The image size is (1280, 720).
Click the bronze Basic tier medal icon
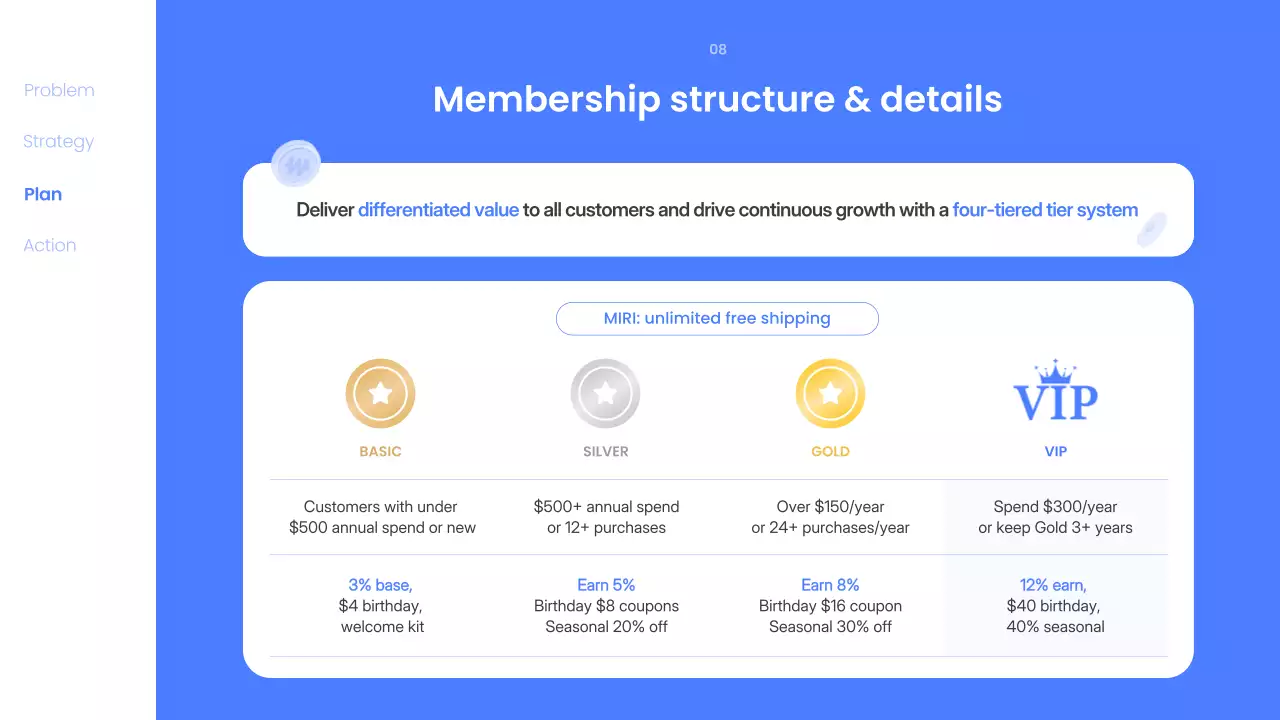point(380,393)
